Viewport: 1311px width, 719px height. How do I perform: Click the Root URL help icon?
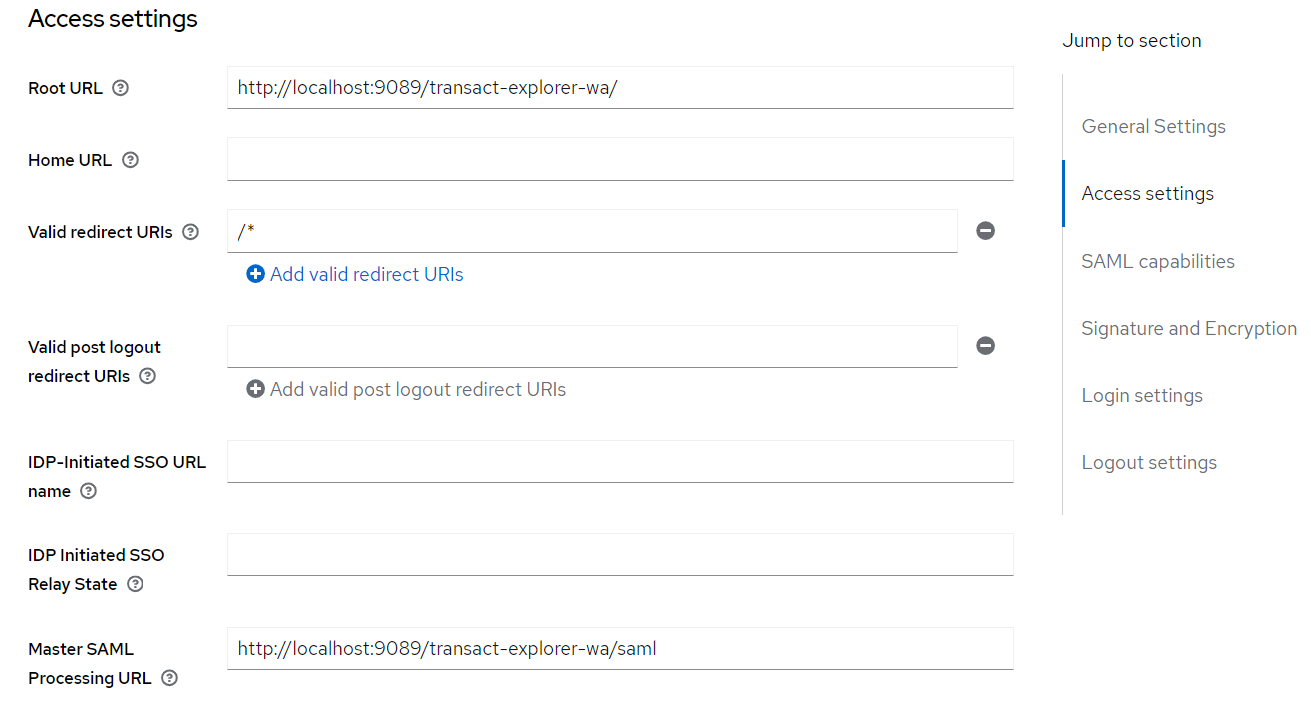pos(121,88)
